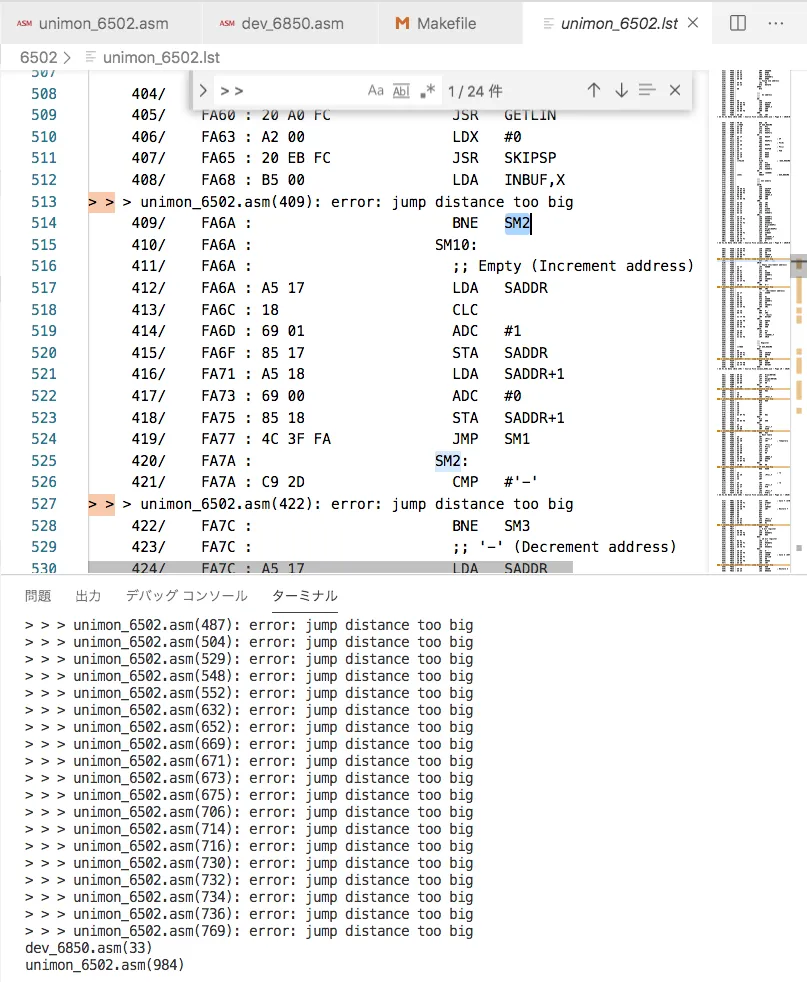Click terminal error line for asm(487)
Image resolution: width=807 pixels, height=982 pixels.
click(249, 625)
